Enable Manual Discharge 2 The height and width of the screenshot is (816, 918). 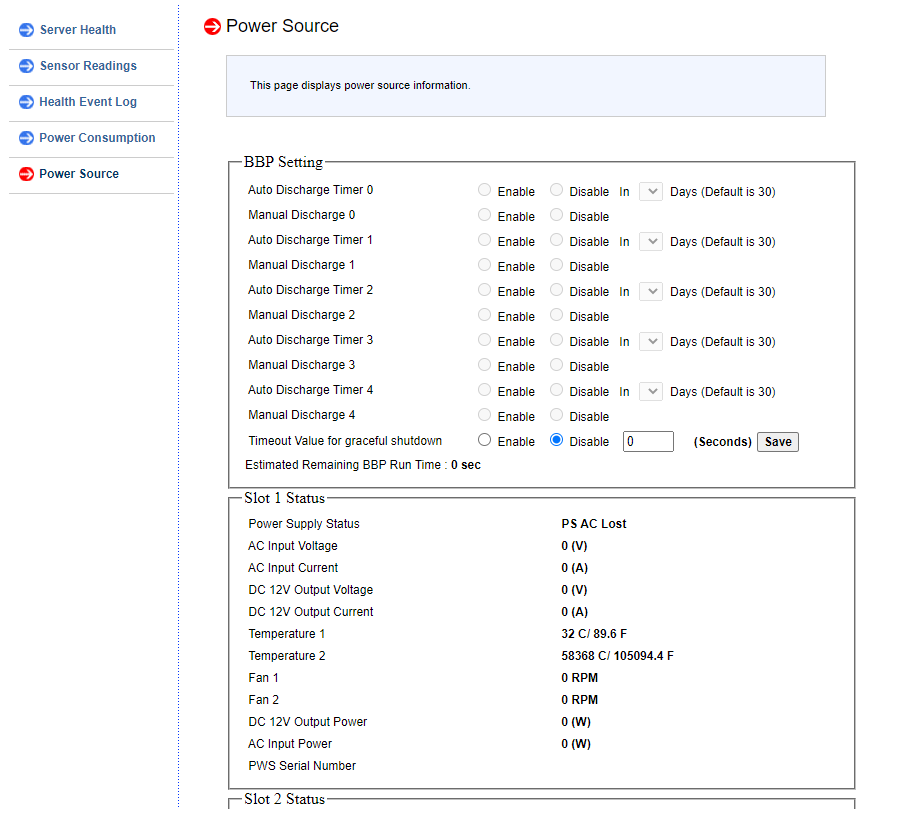click(x=484, y=315)
